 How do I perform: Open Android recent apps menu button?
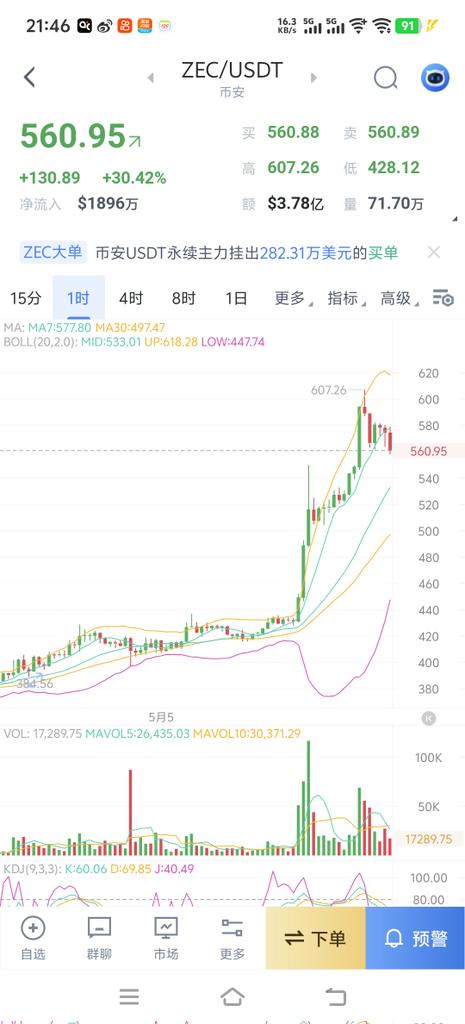tap(129, 997)
